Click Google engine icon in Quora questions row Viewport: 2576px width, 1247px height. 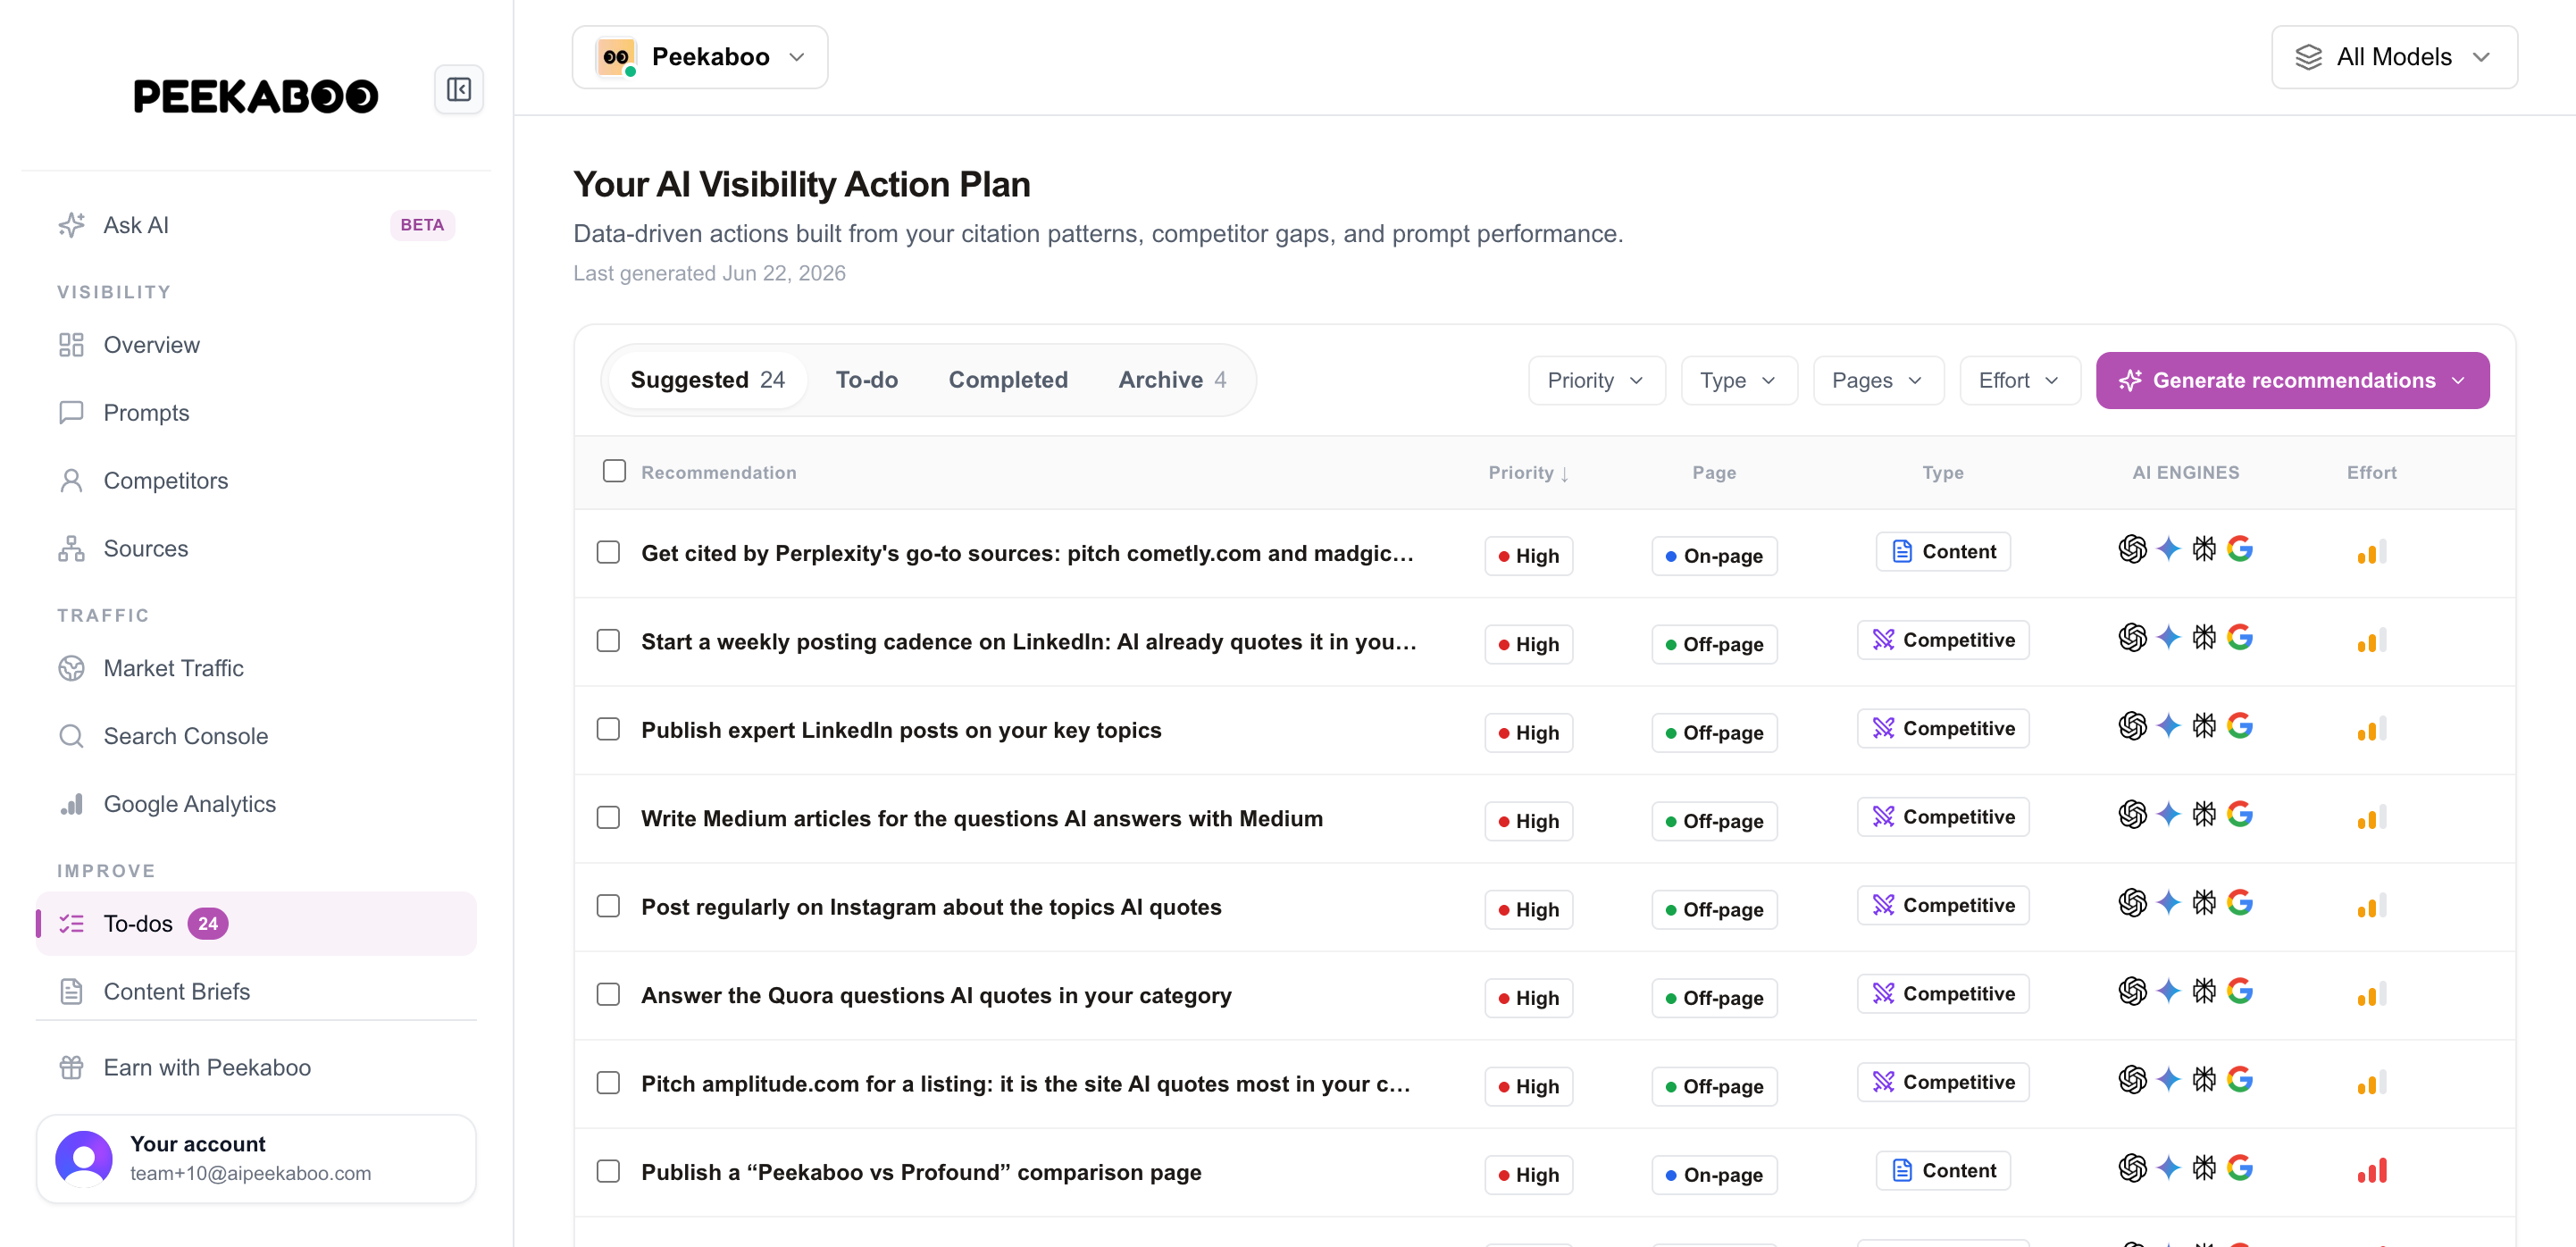tap(2240, 991)
